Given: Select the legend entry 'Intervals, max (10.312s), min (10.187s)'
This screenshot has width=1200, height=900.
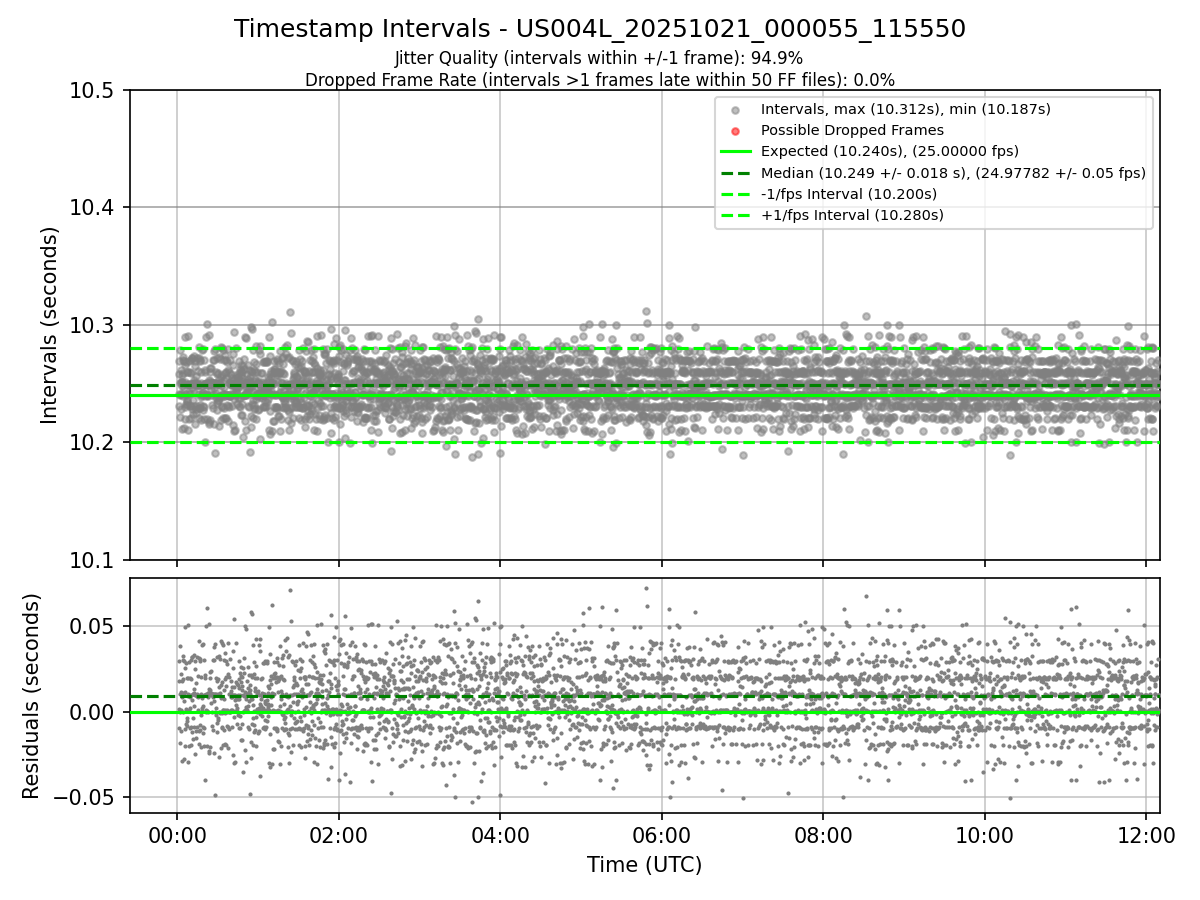Looking at the screenshot, I should click(x=905, y=109).
